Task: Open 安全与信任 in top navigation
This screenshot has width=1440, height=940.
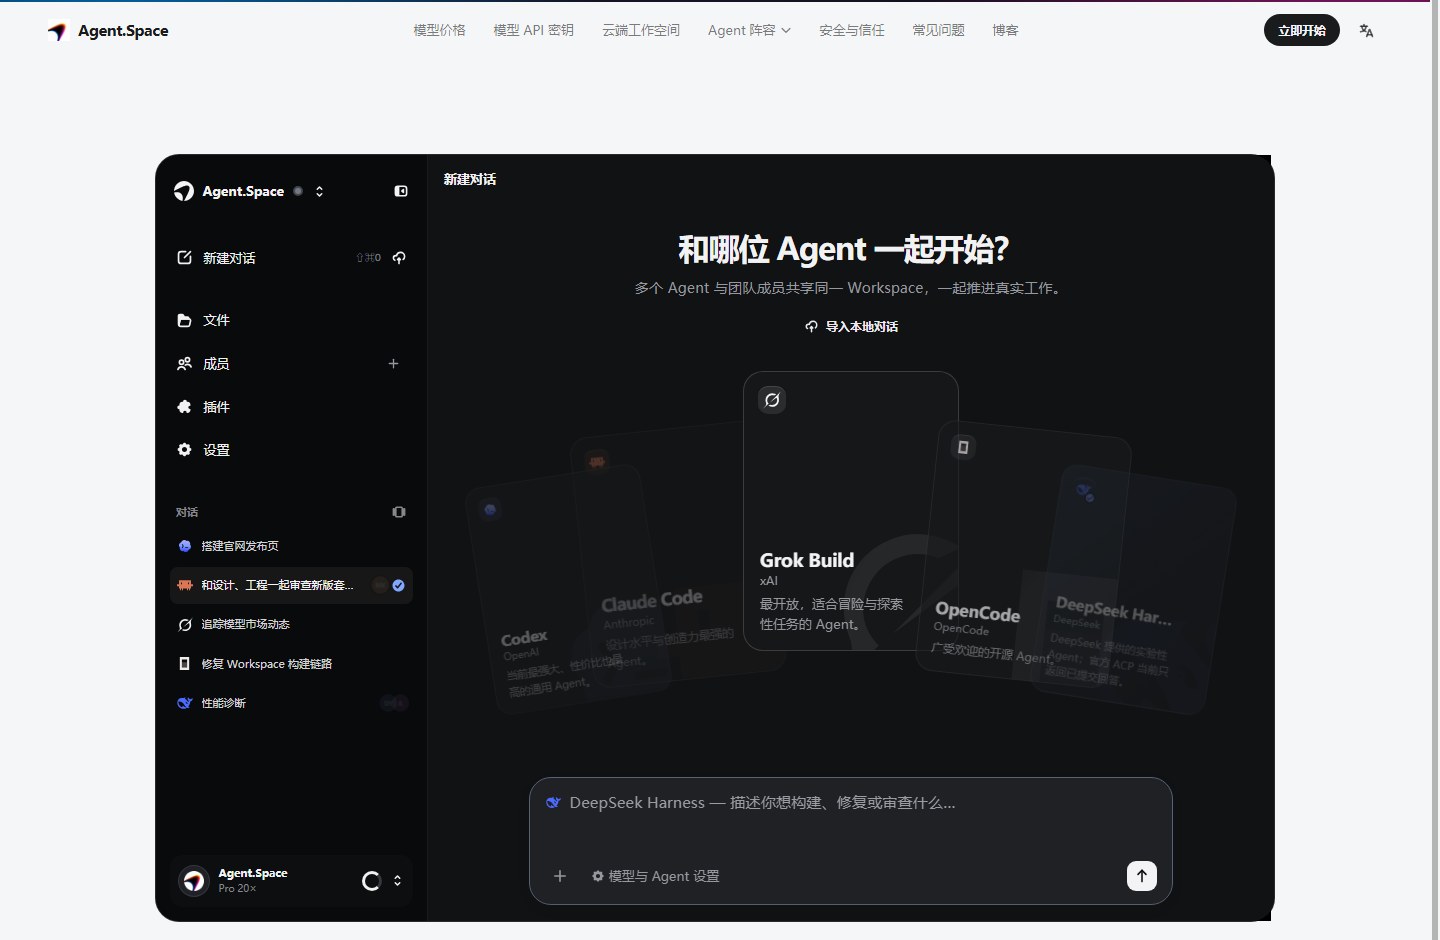Action: point(852,31)
